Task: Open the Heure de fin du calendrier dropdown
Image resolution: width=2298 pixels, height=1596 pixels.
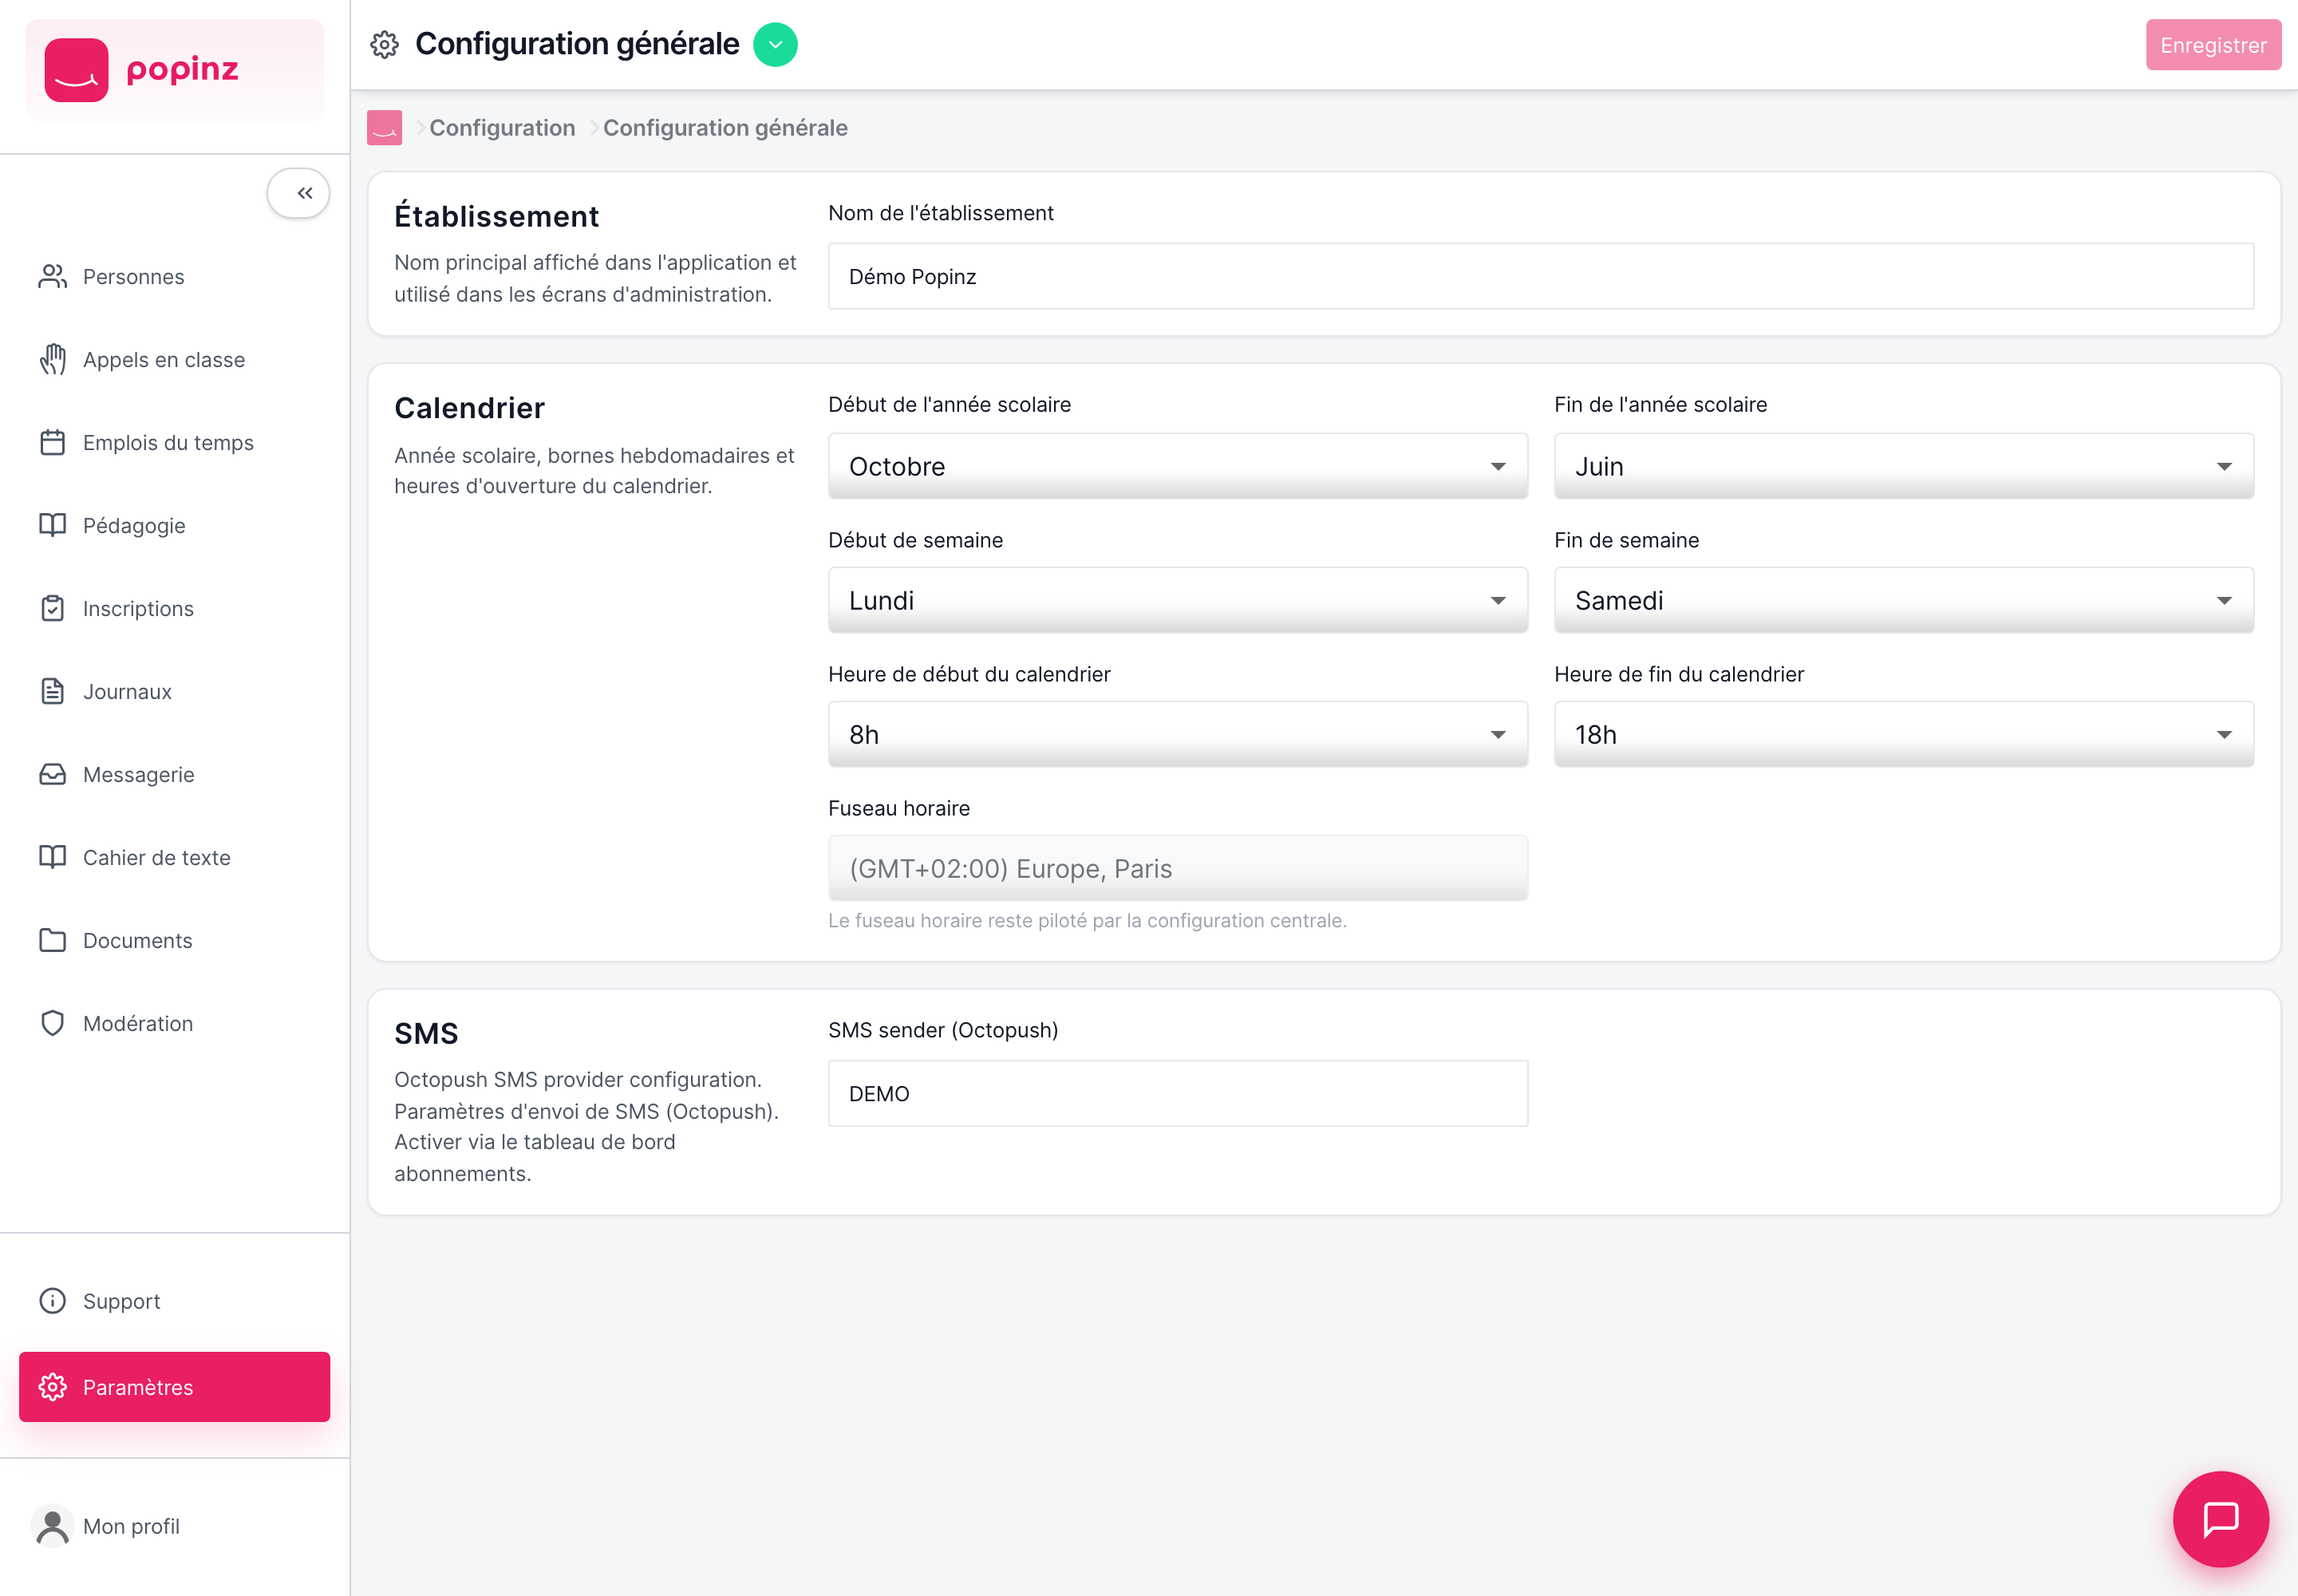Action: click(1903, 734)
